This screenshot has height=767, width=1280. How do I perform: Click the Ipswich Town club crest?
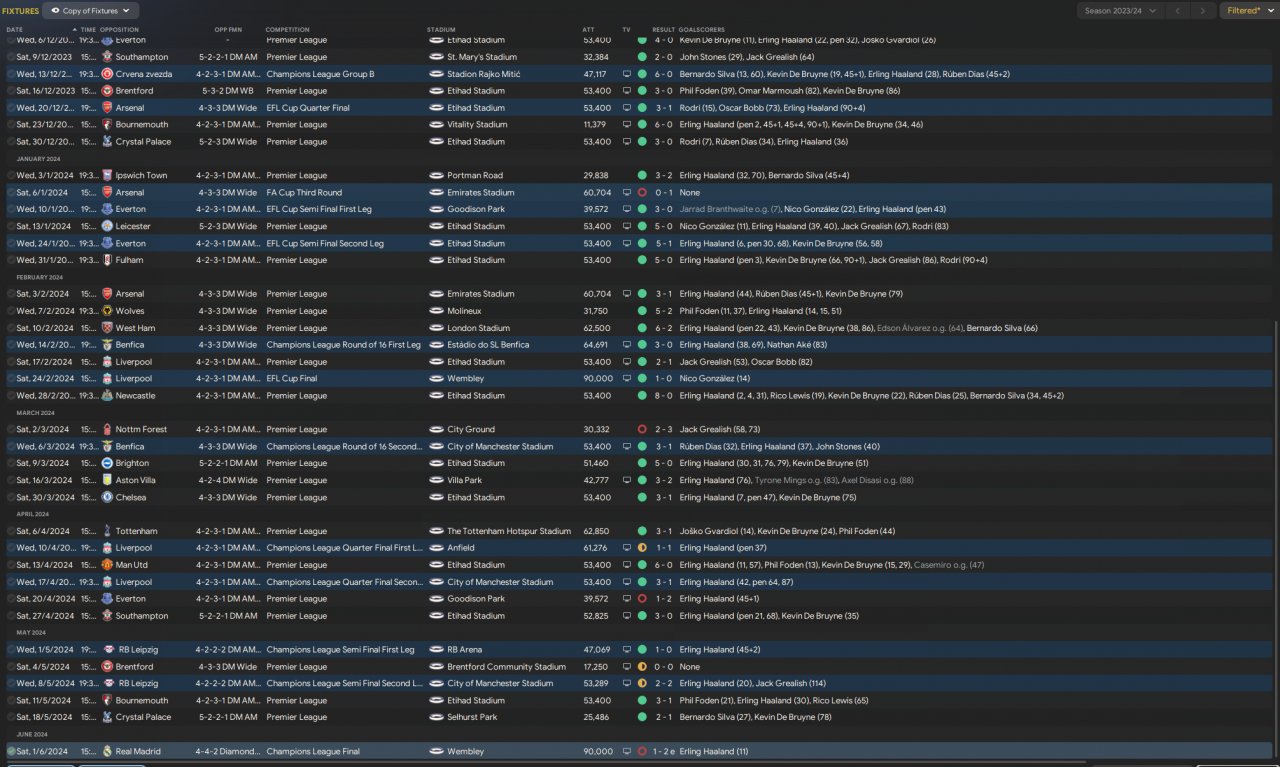click(107, 175)
